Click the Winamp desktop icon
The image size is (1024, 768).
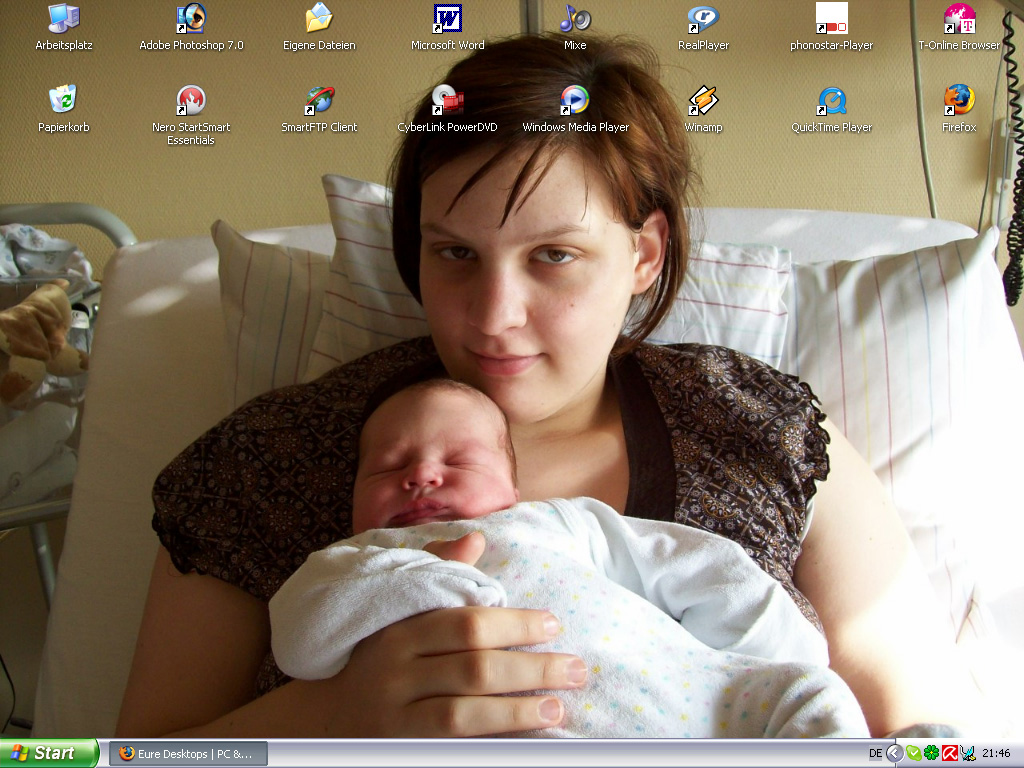703,100
